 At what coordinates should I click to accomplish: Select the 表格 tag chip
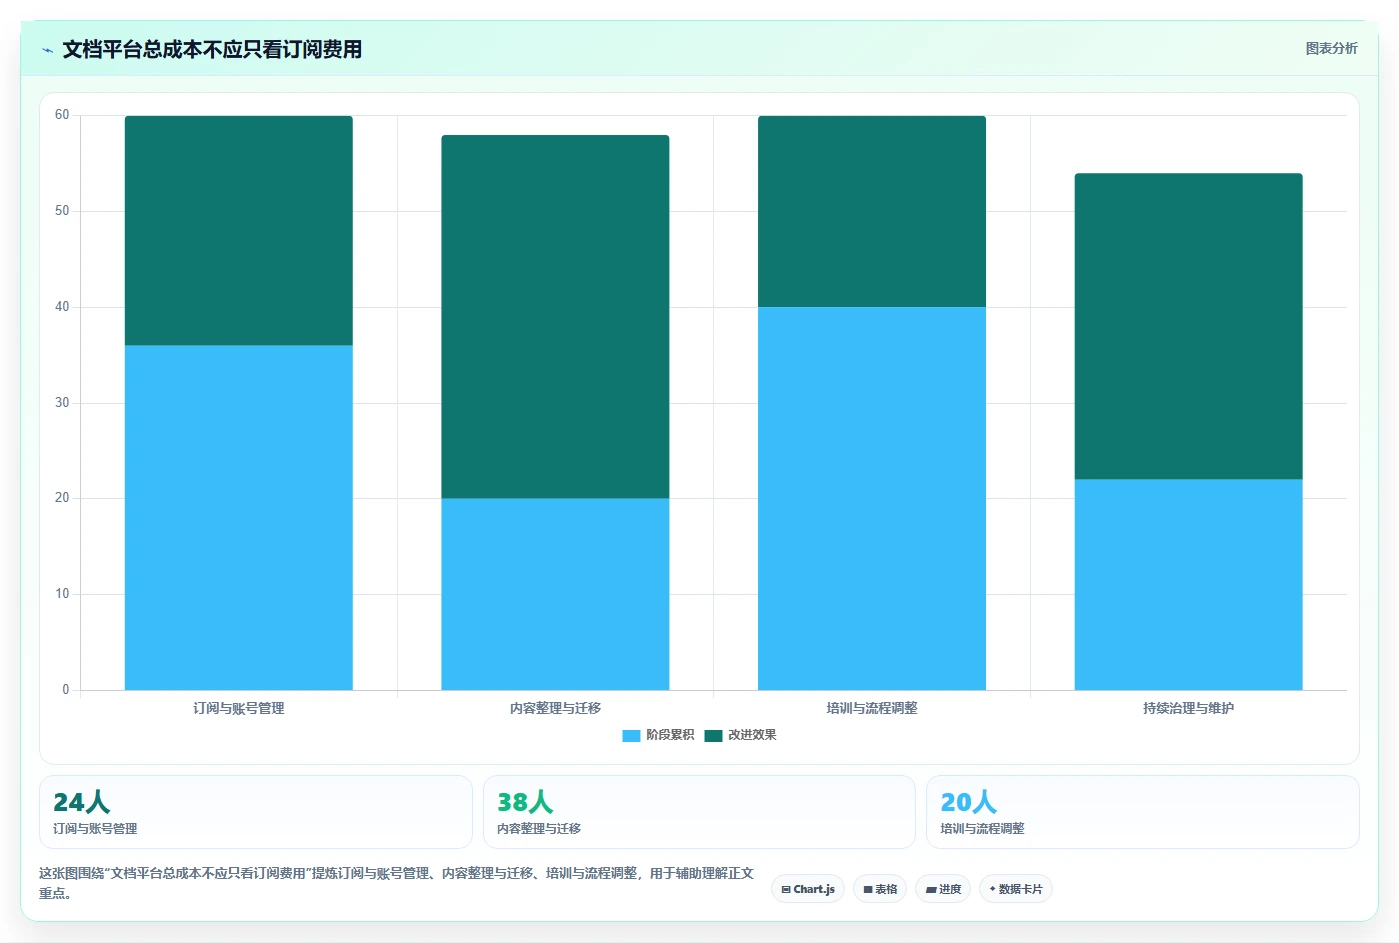pyautogui.click(x=880, y=889)
